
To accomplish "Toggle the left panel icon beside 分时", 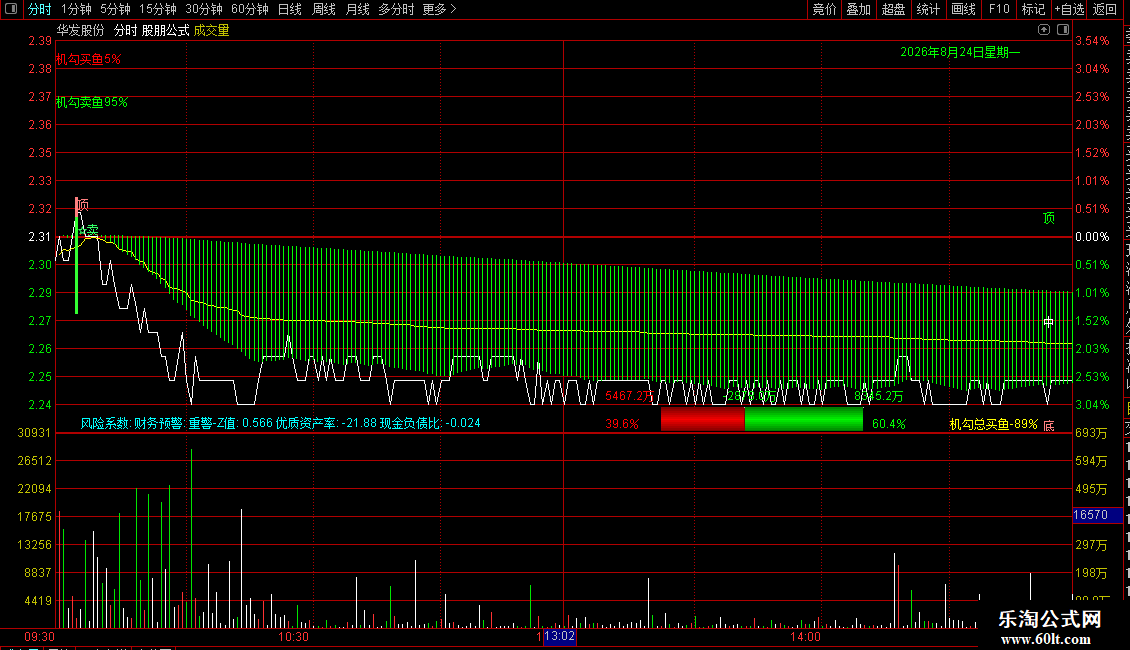I will (x=11, y=9).
